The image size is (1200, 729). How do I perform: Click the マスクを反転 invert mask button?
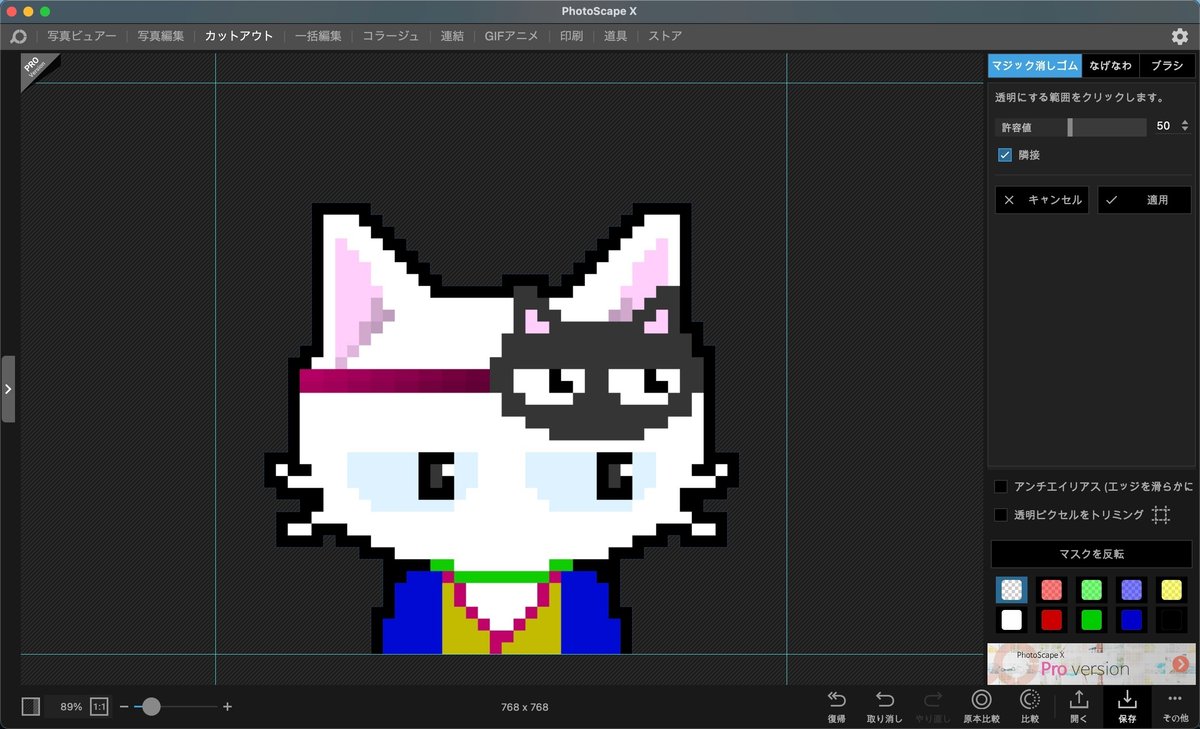point(1091,554)
